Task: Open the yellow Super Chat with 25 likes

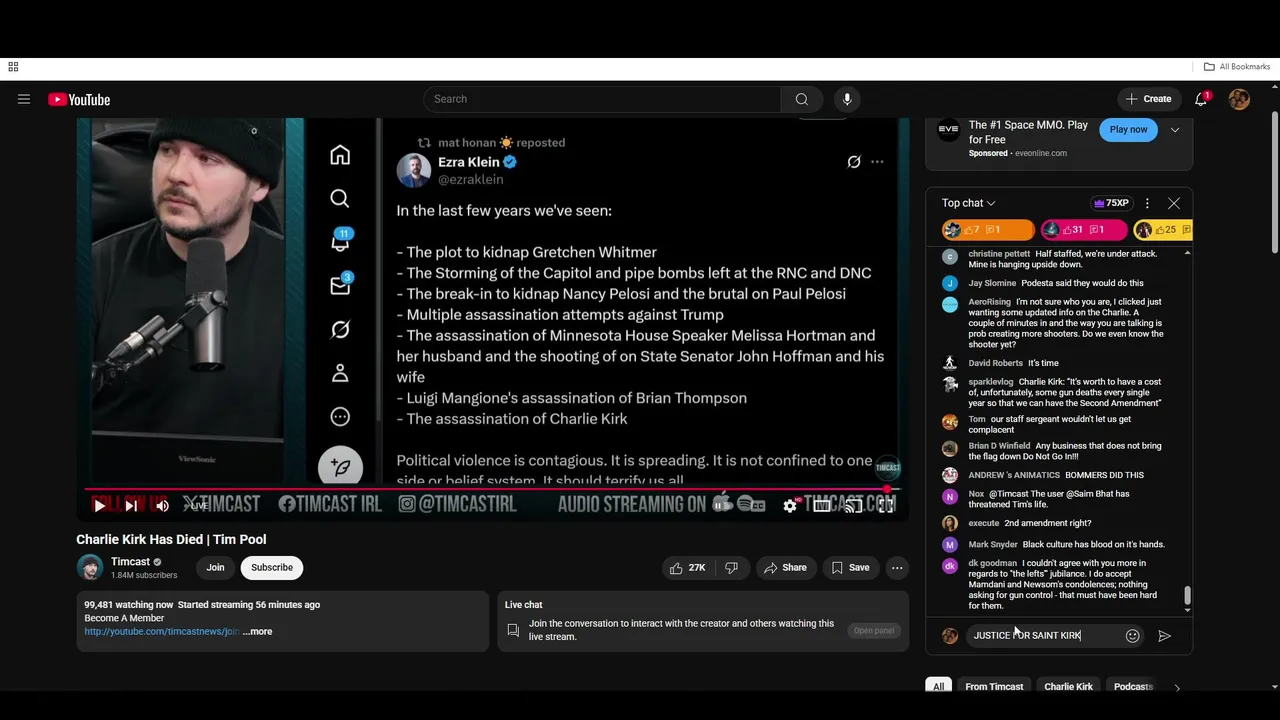Action: pyautogui.click(x=1163, y=230)
